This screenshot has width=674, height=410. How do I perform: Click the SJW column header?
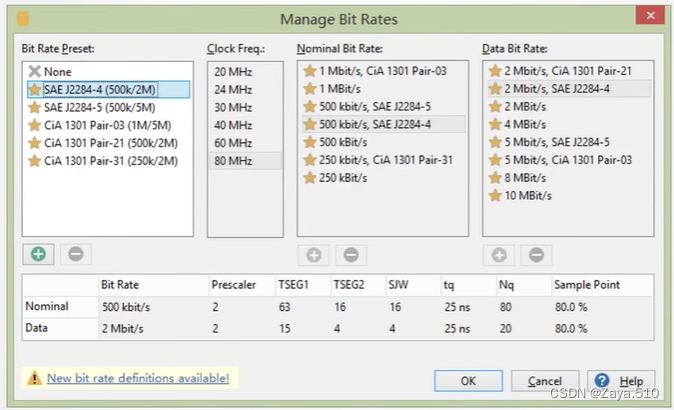pyautogui.click(x=414, y=285)
